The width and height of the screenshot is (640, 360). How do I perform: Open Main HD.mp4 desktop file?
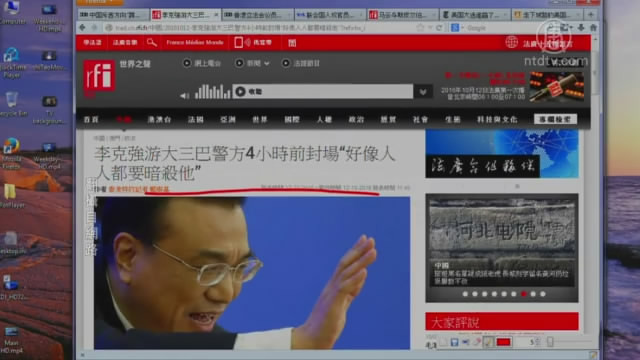click(11, 340)
